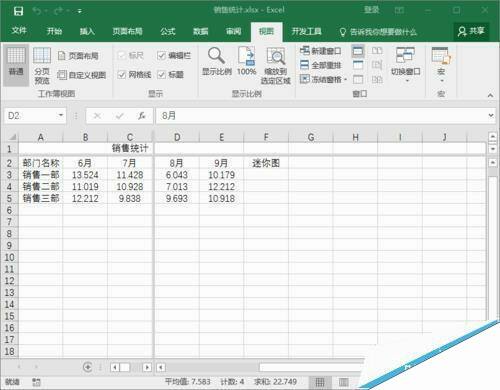Viewport: 500px width, 390px height.
Task: Open Custom Views (自定义视图)
Action: click(x=82, y=75)
